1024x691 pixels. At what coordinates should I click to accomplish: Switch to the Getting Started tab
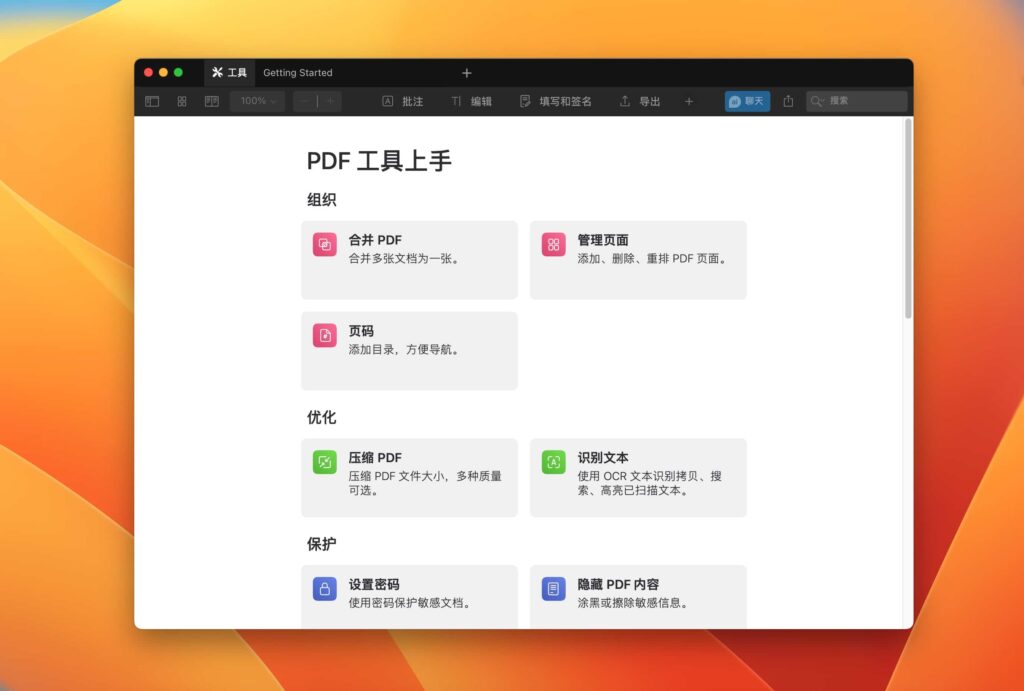pos(298,72)
